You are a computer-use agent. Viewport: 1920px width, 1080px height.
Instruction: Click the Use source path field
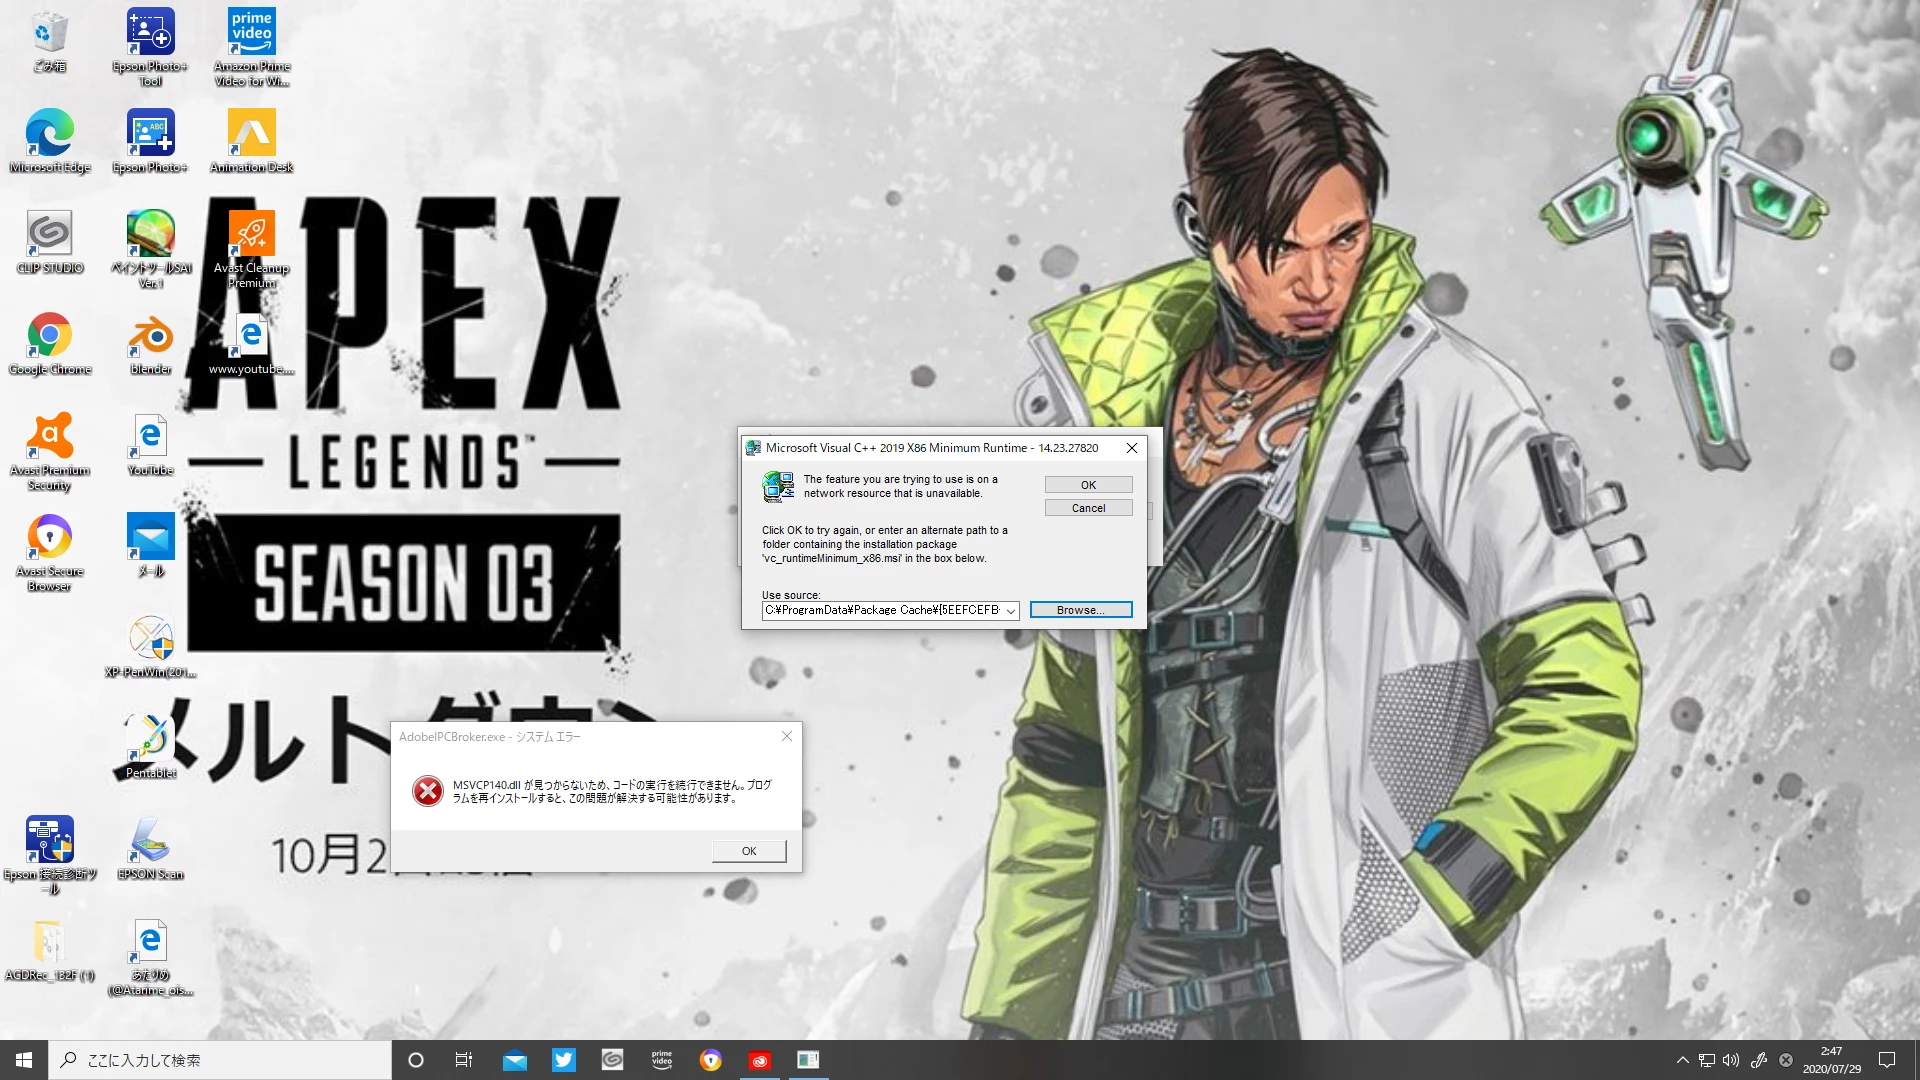tap(882, 610)
